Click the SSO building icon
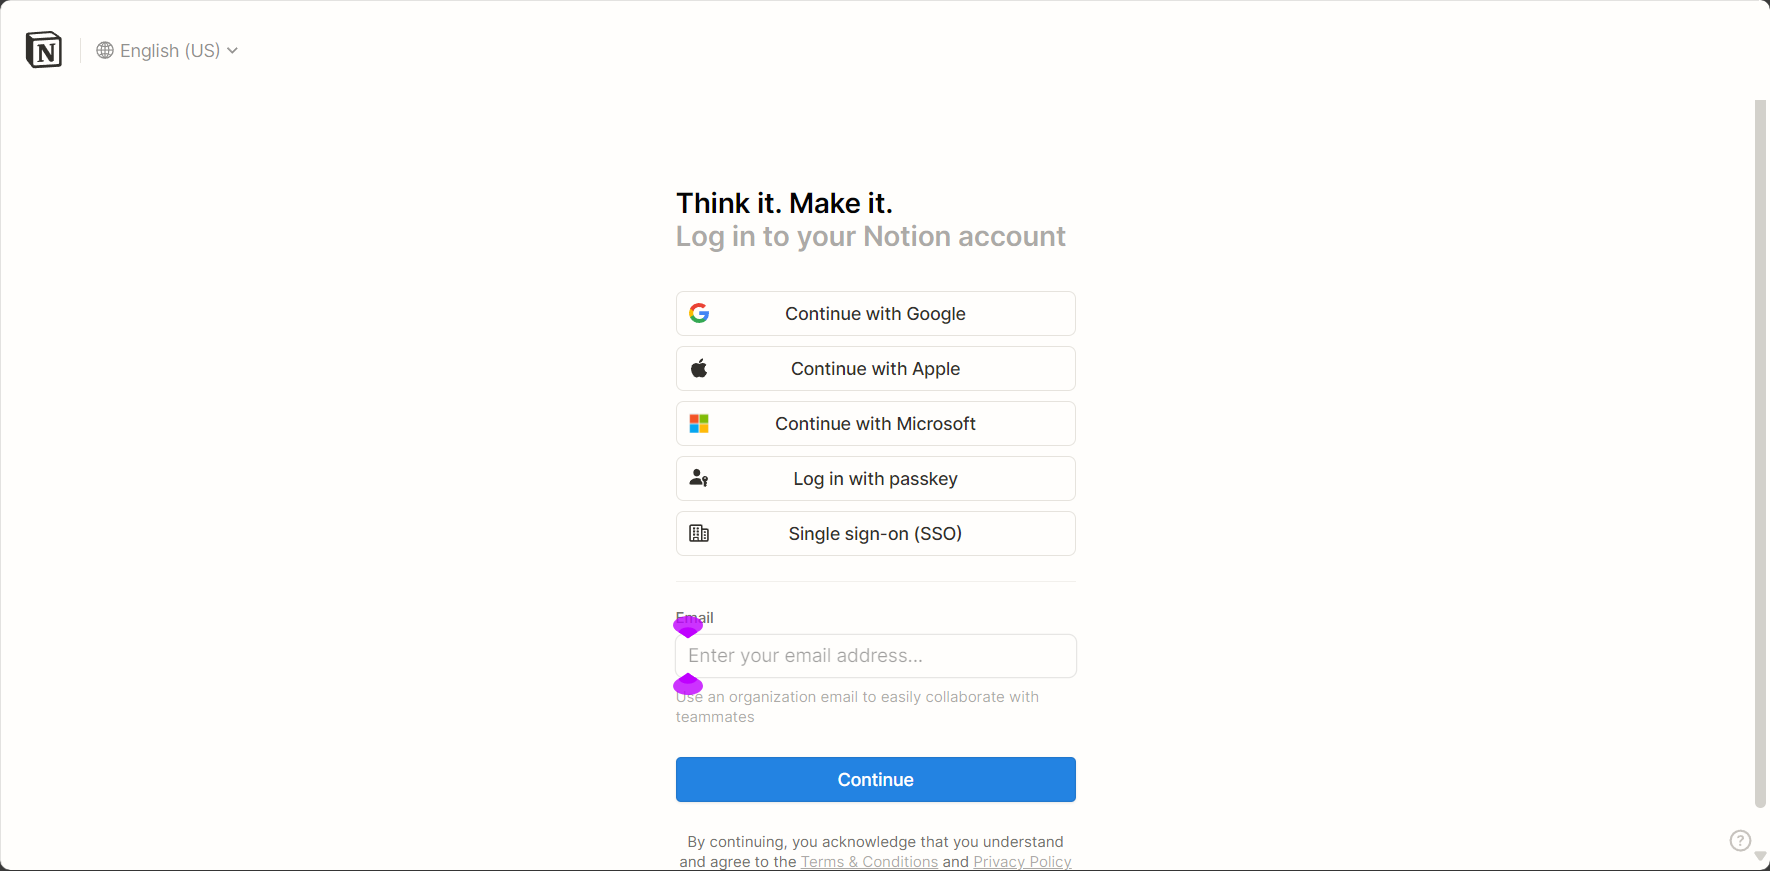1770x871 pixels. pos(699,533)
